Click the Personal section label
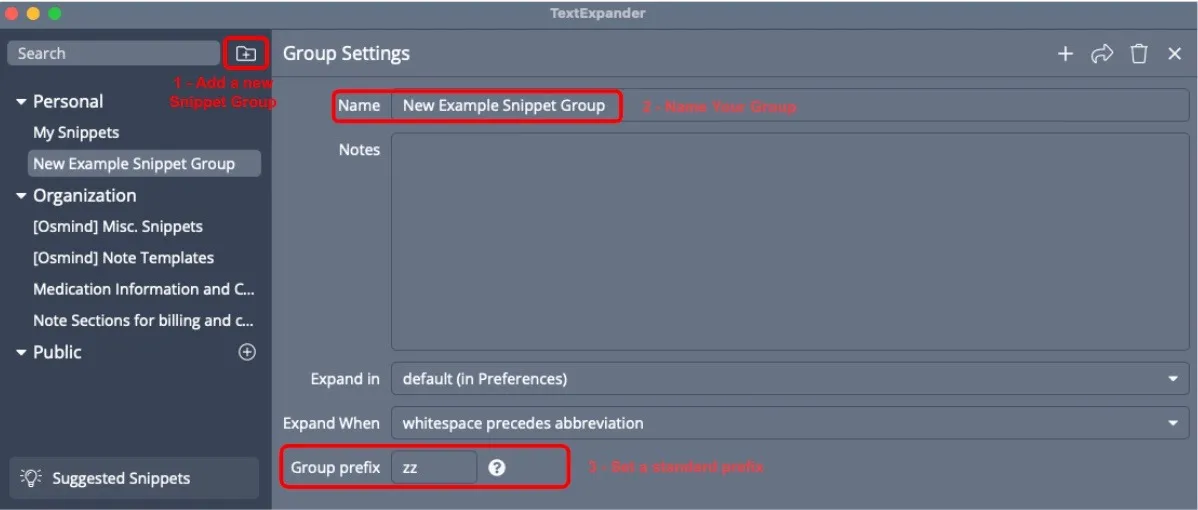The height and width of the screenshot is (510, 1198). [x=68, y=102]
